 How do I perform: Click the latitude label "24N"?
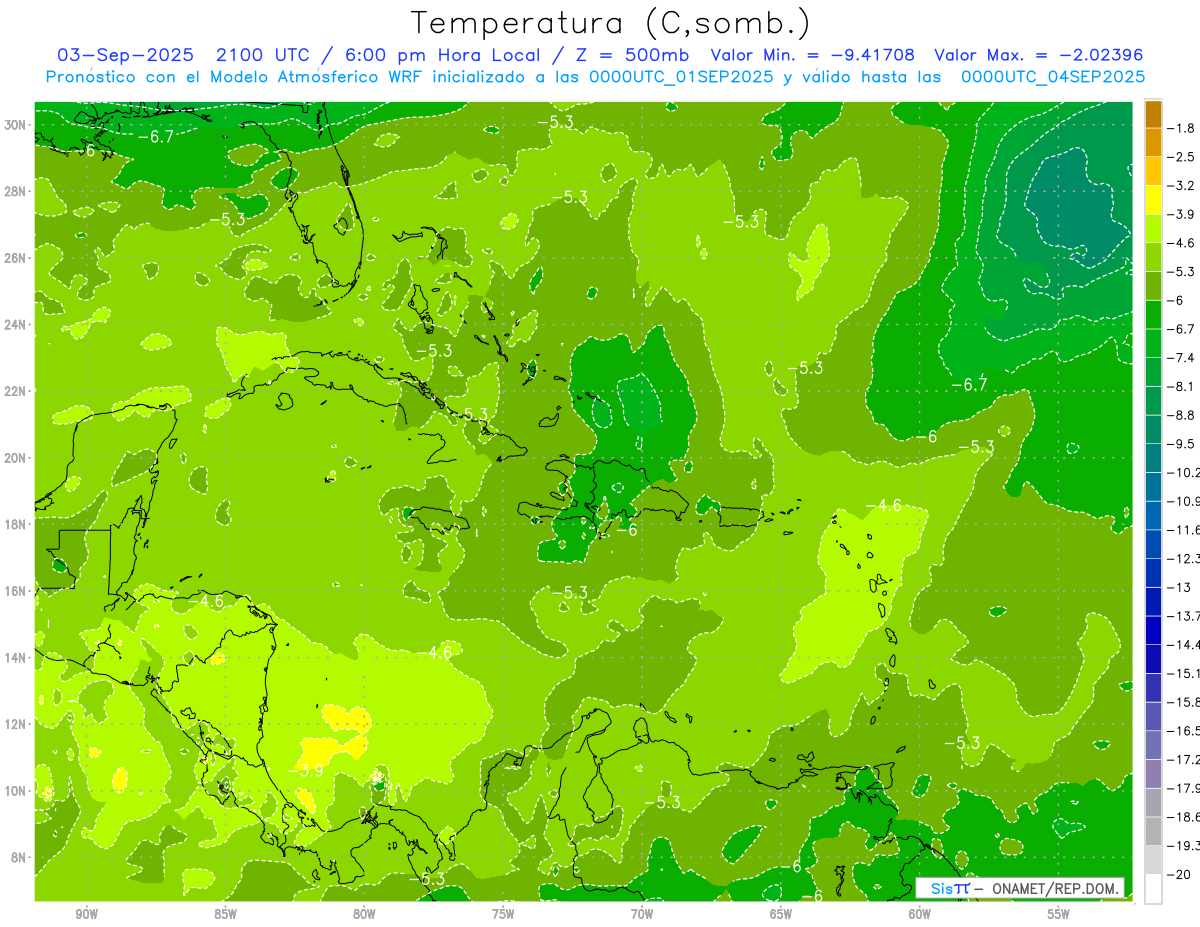[x=15, y=324]
